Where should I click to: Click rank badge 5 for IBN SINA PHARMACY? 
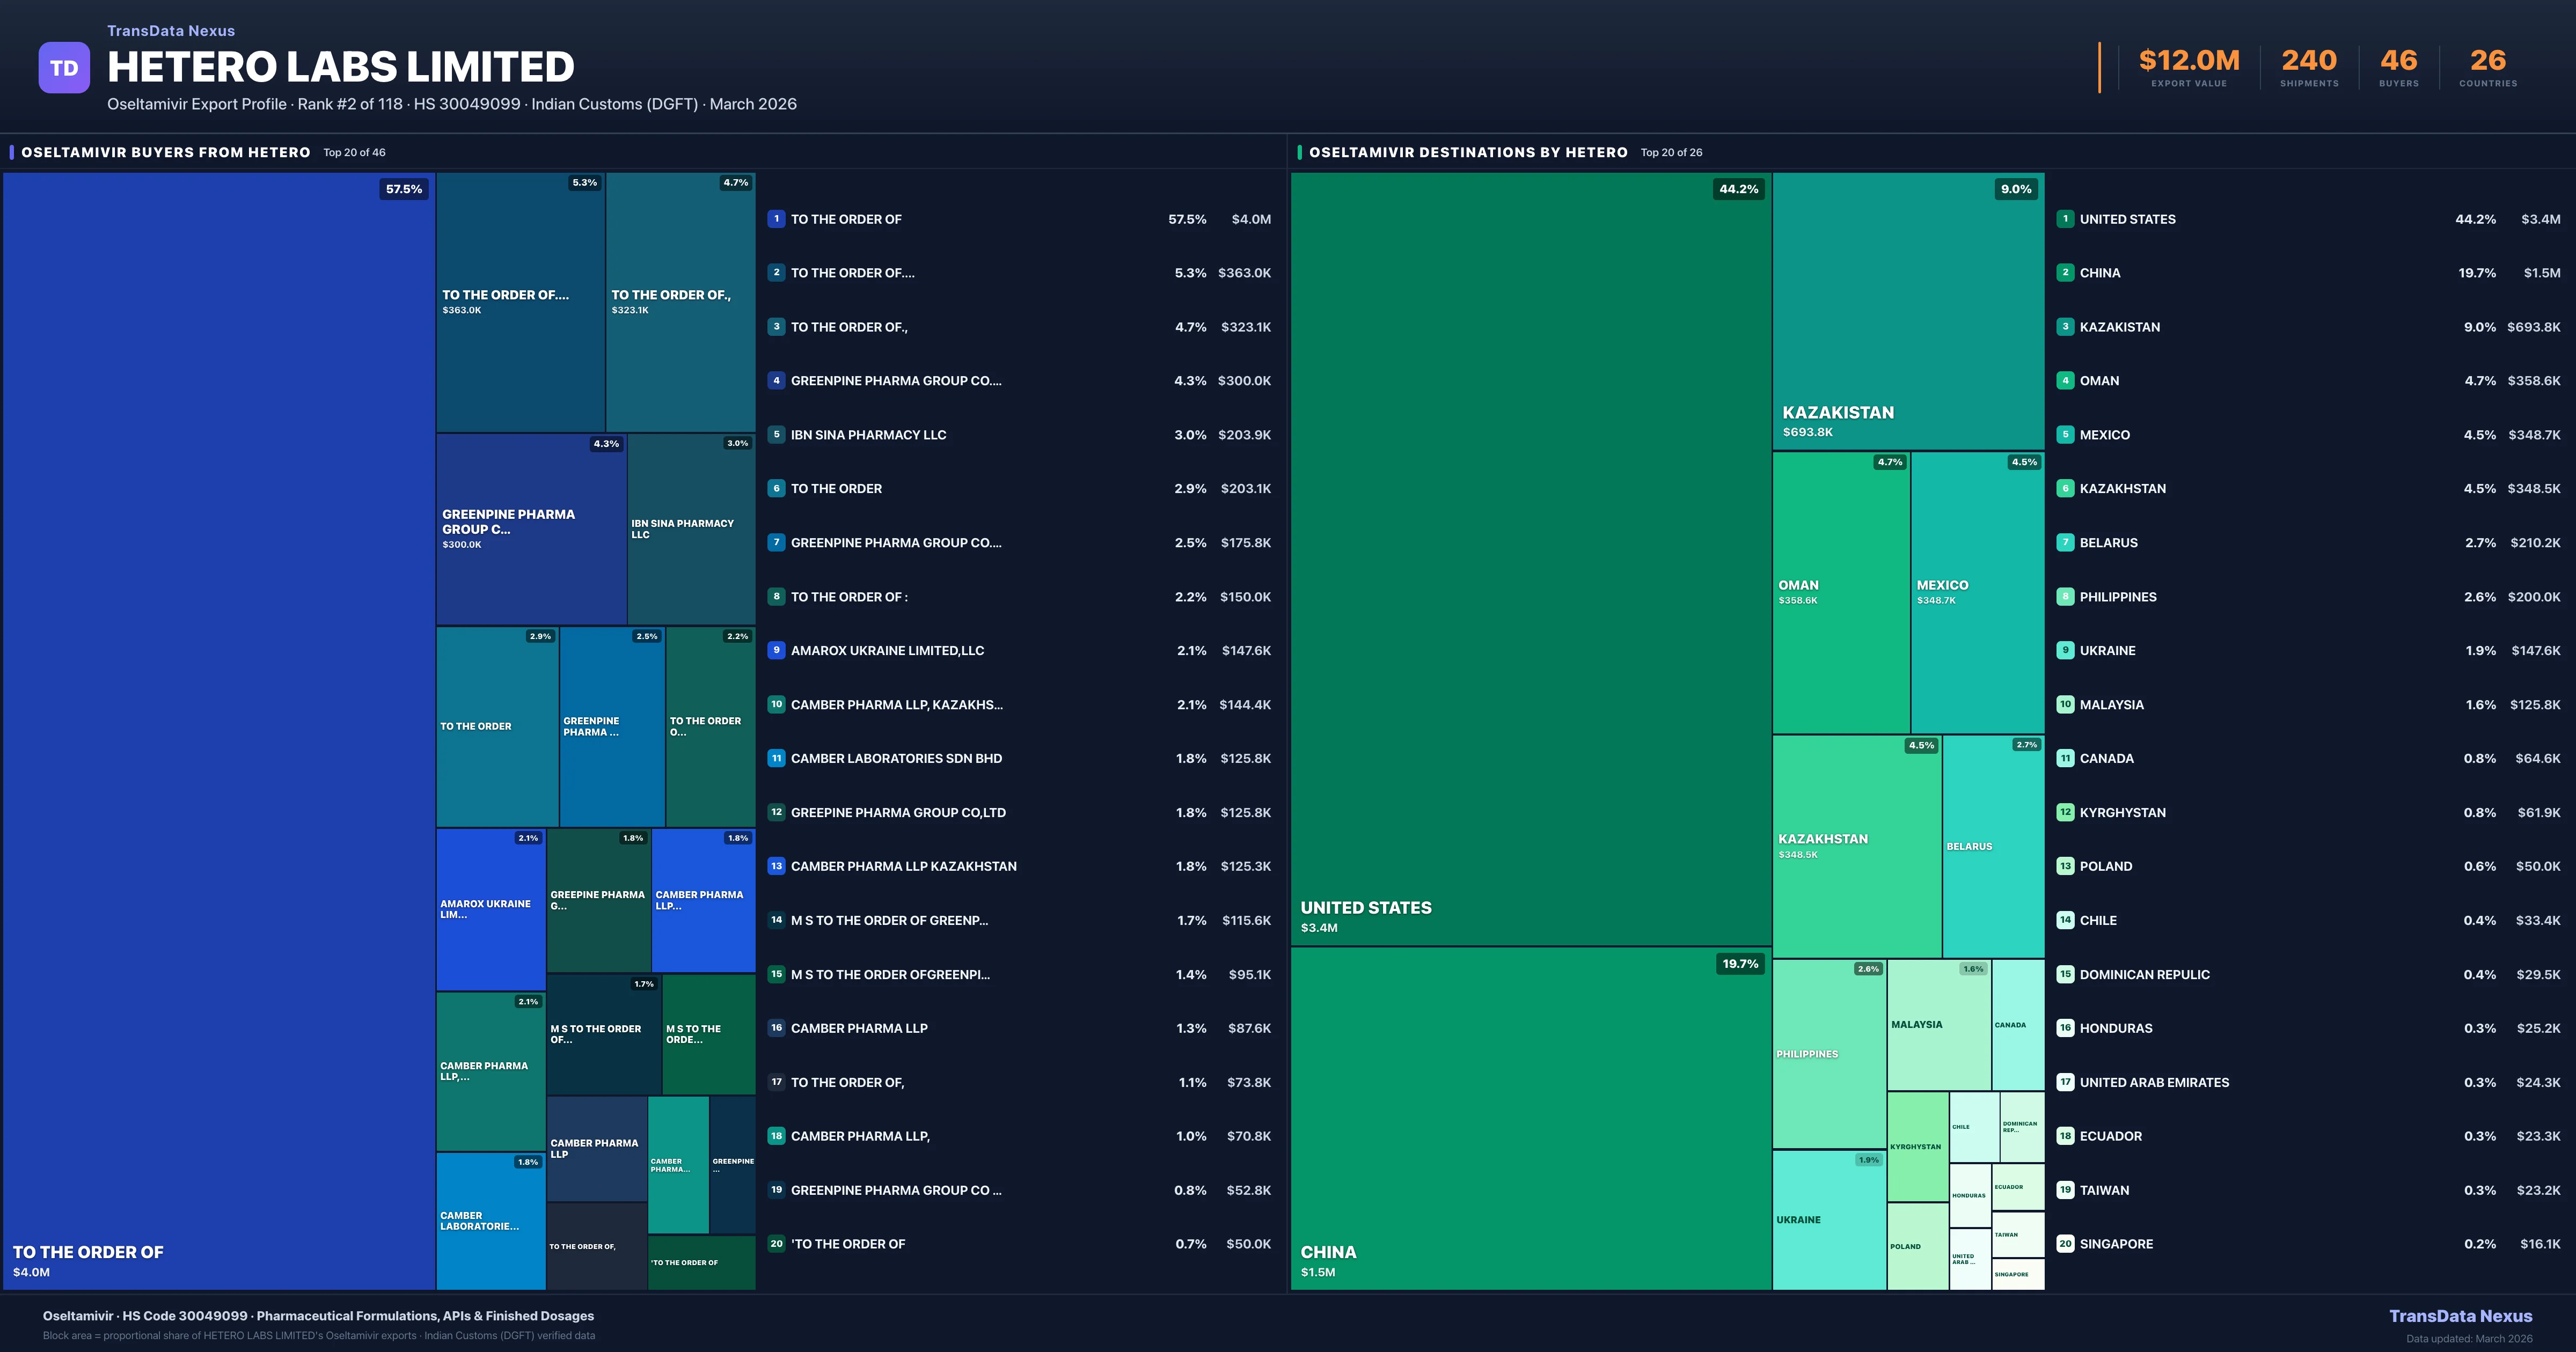[x=776, y=435]
